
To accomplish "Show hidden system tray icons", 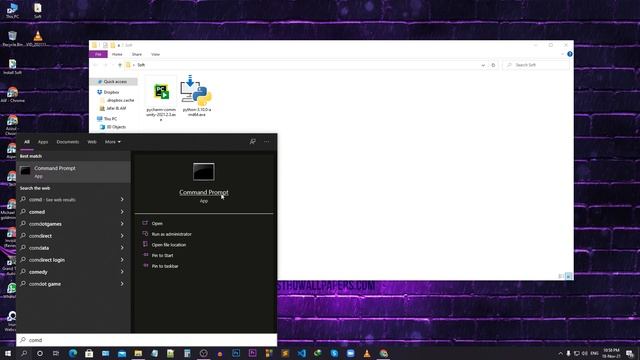I will [560, 353].
